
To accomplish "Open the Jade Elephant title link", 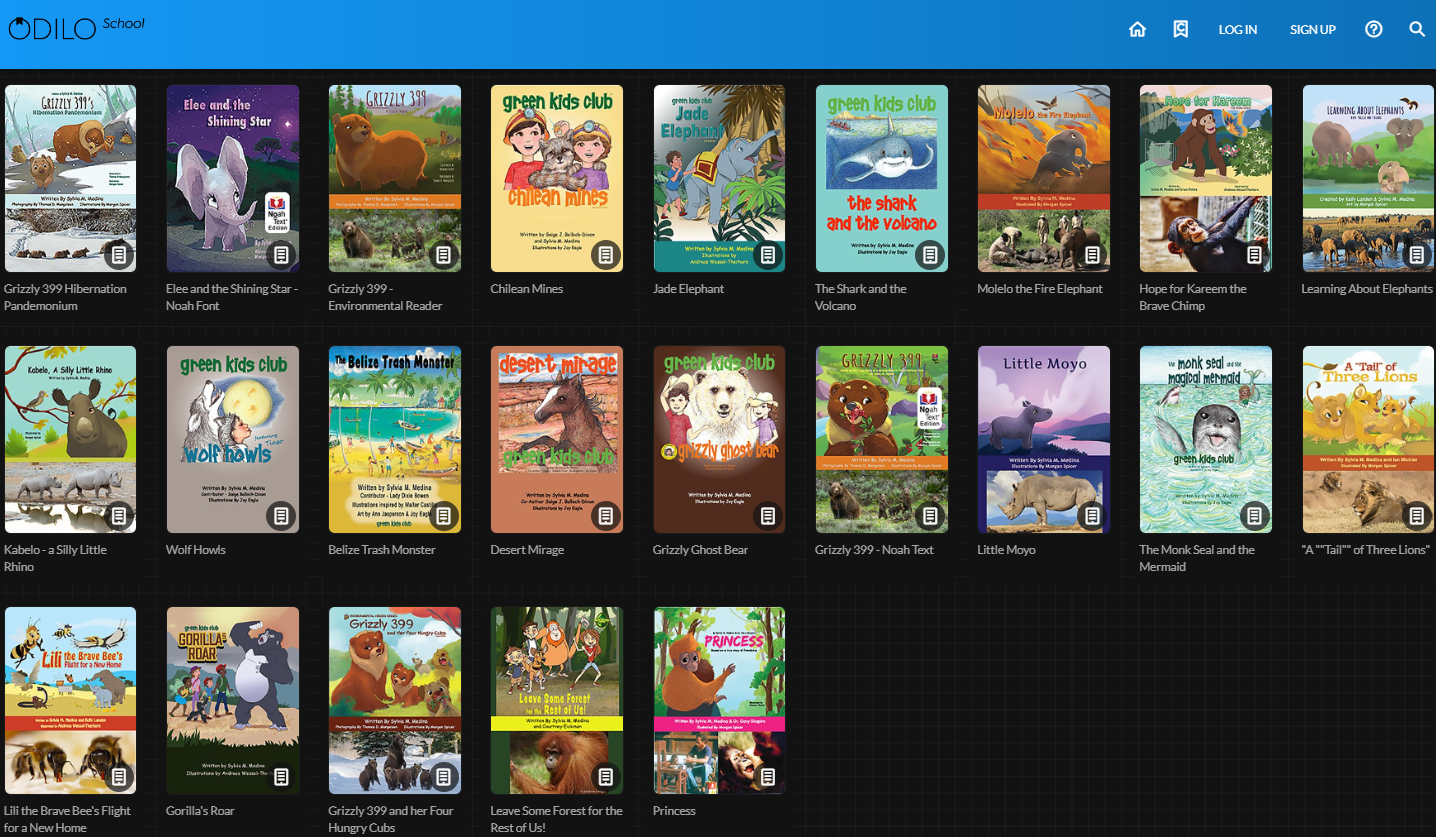I will point(688,289).
